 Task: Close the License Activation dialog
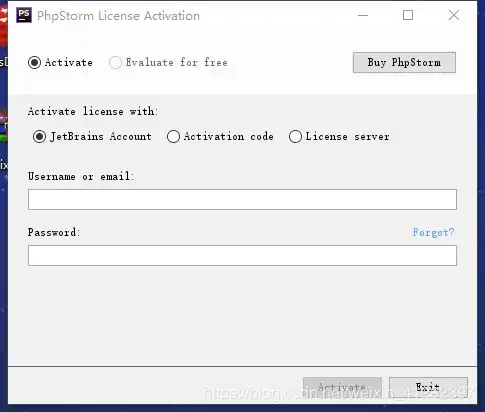pos(454,15)
